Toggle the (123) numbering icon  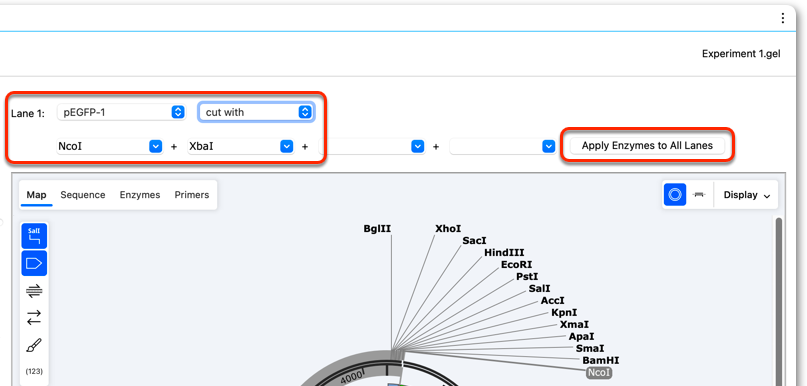coord(34,372)
